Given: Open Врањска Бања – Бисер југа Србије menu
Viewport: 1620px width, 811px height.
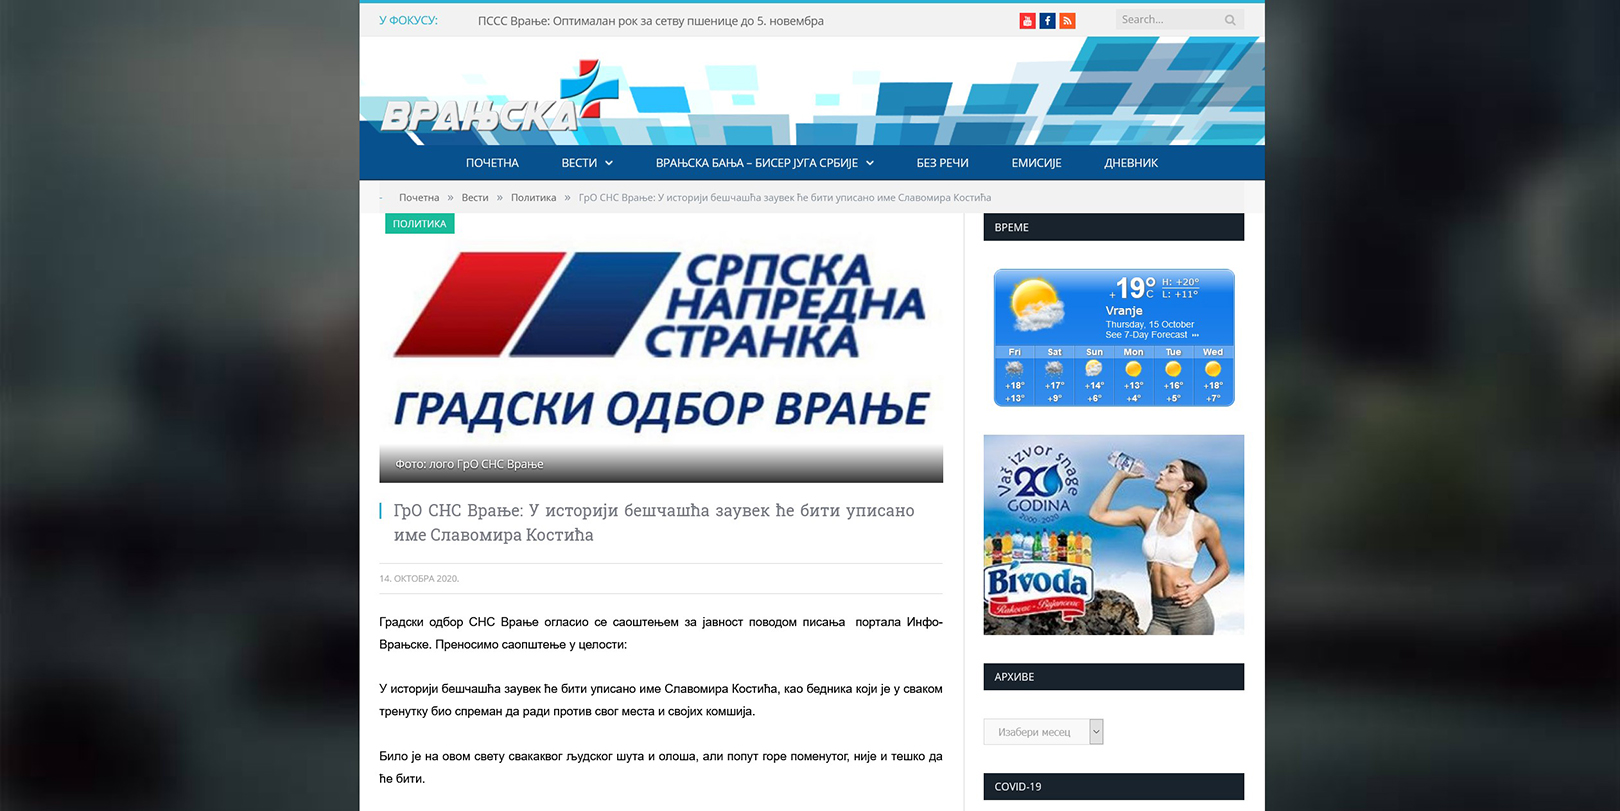Looking at the screenshot, I should (x=757, y=163).
